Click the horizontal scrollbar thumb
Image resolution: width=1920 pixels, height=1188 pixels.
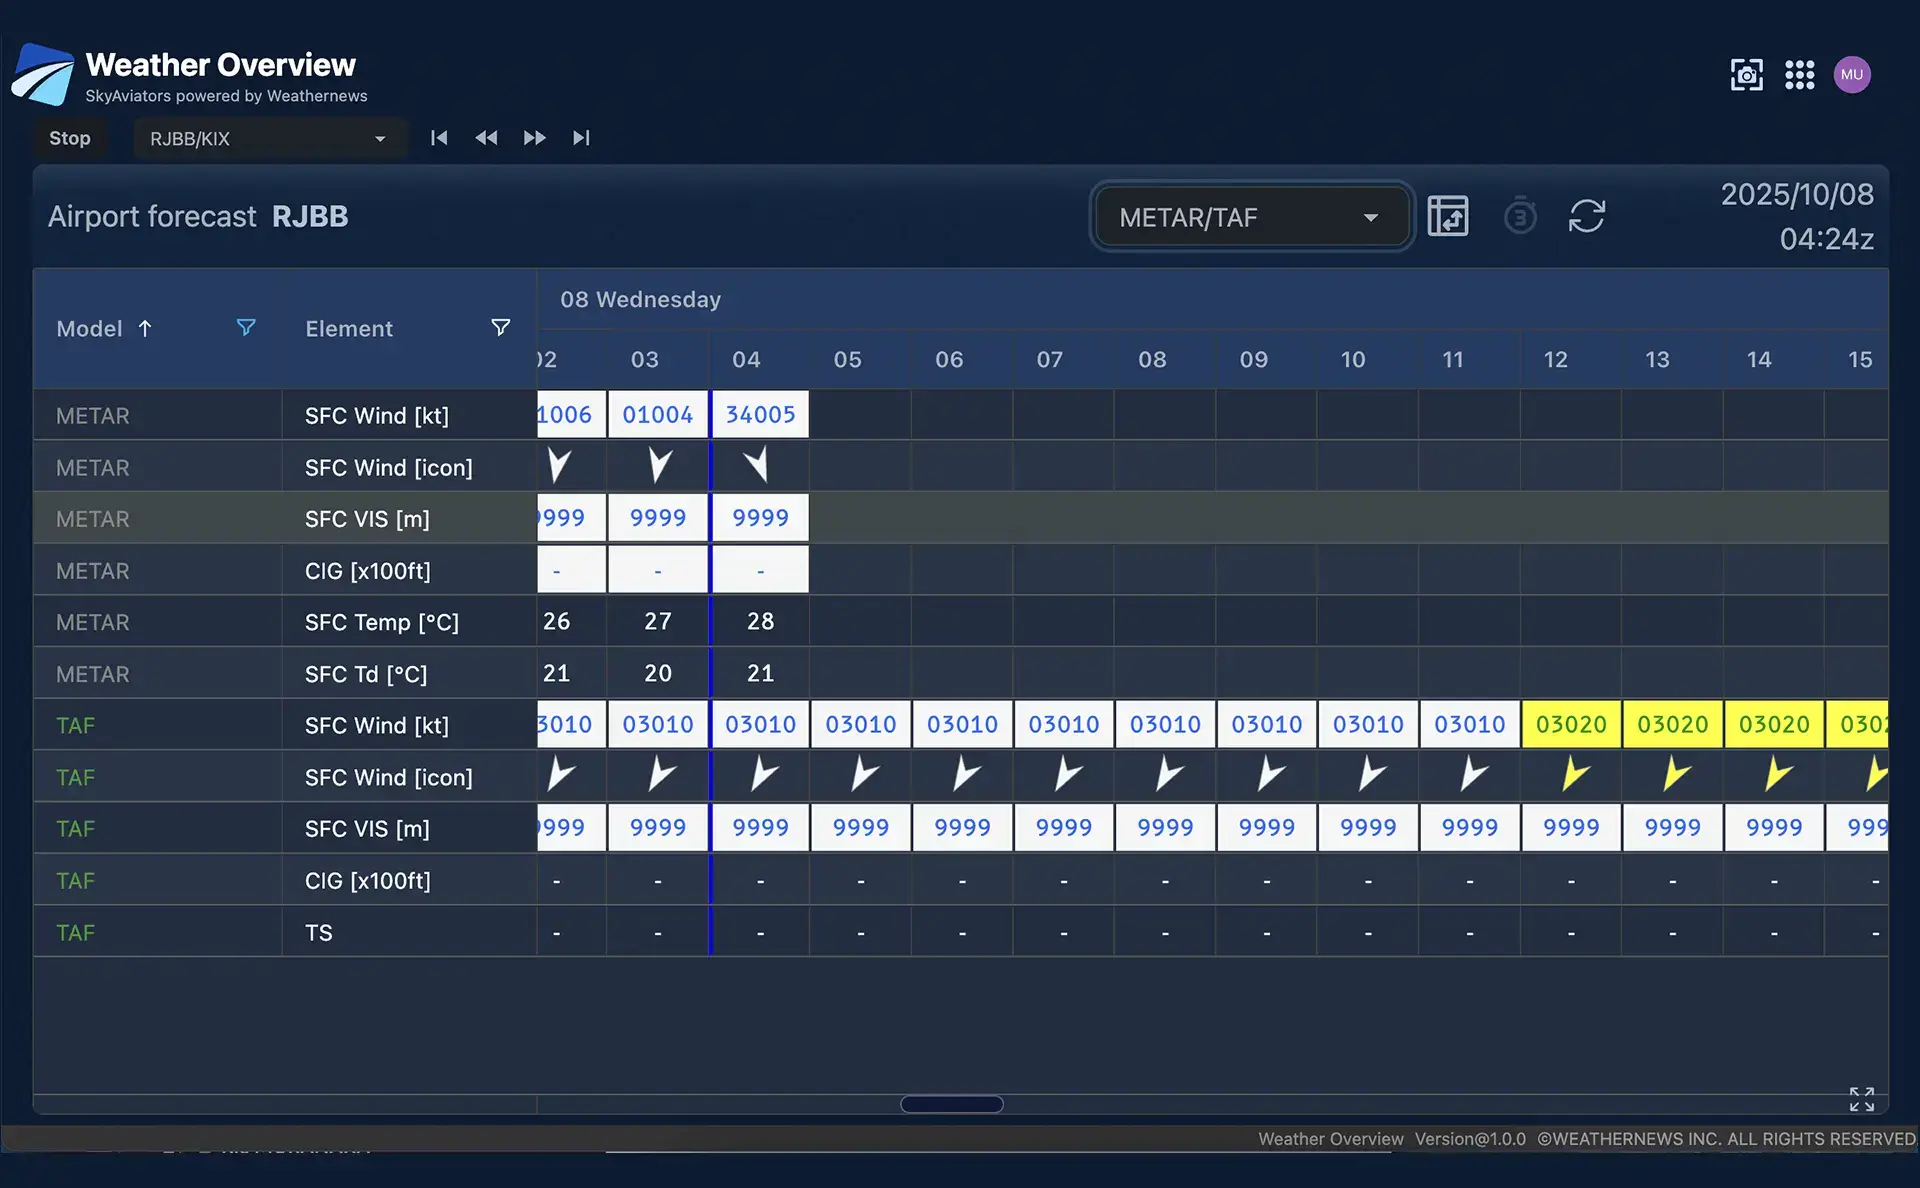point(951,1104)
